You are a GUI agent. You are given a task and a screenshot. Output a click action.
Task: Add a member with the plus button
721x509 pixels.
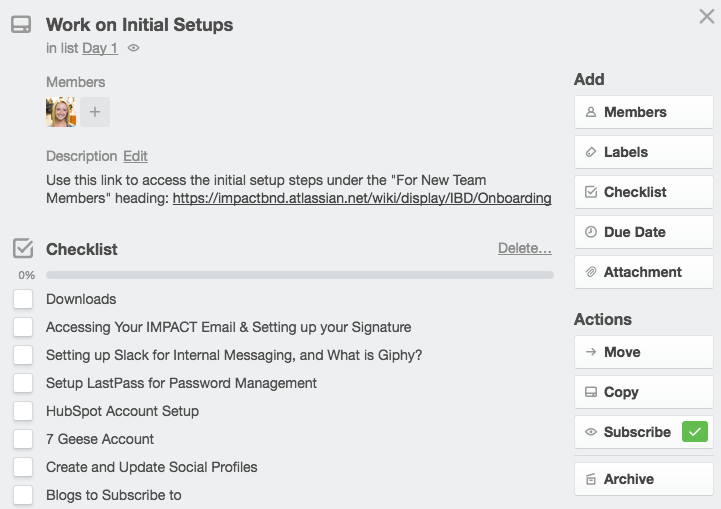point(95,112)
